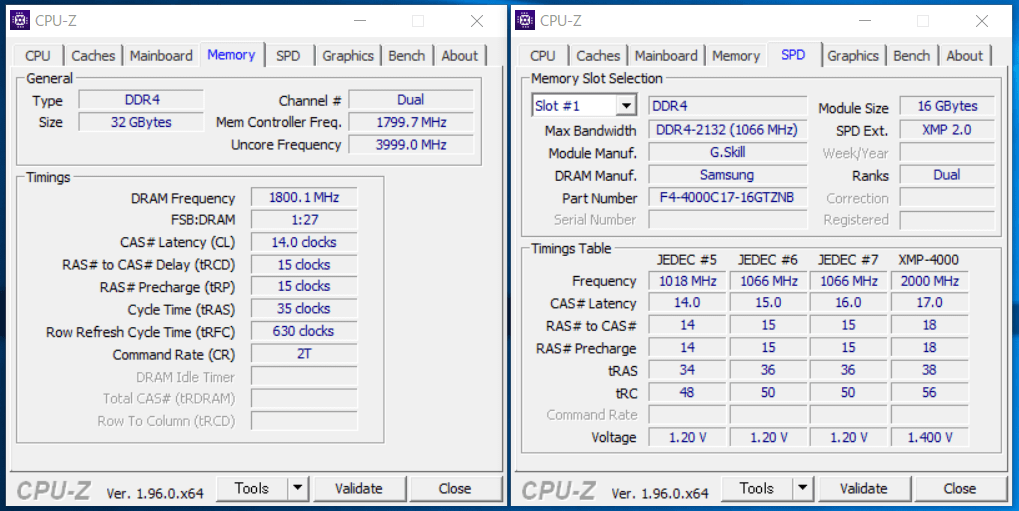Open Graphics tab in right CPU-Z window
The image size is (1019, 511).
[853, 56]
